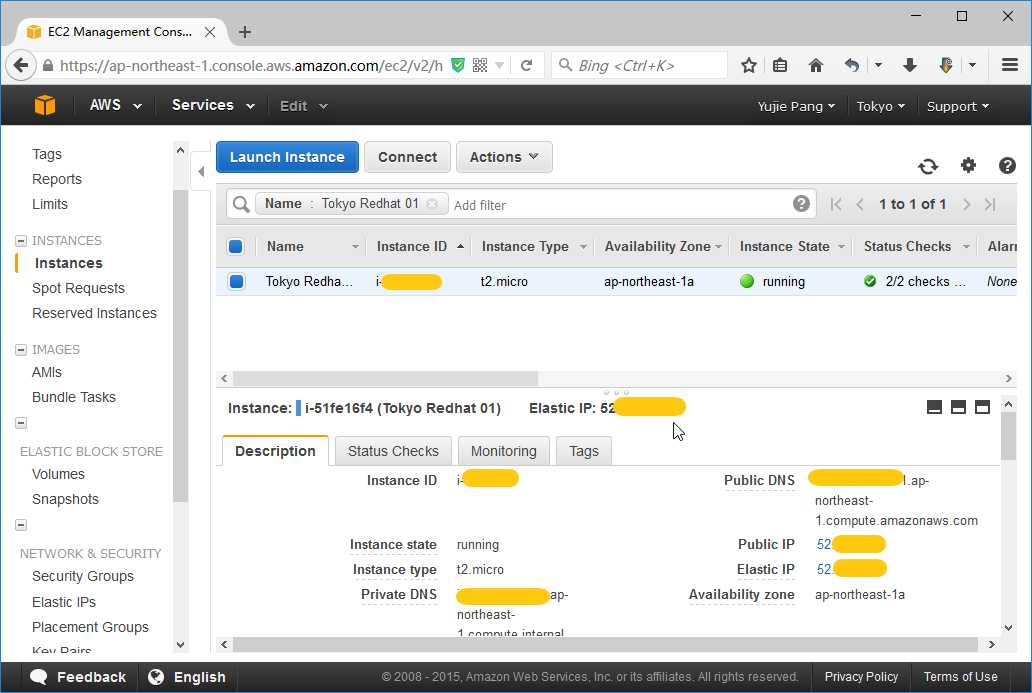1032x693 pixels.
Task: Open the browser downloads arrow
Action: pyautogui.click(x=910, y=65)
